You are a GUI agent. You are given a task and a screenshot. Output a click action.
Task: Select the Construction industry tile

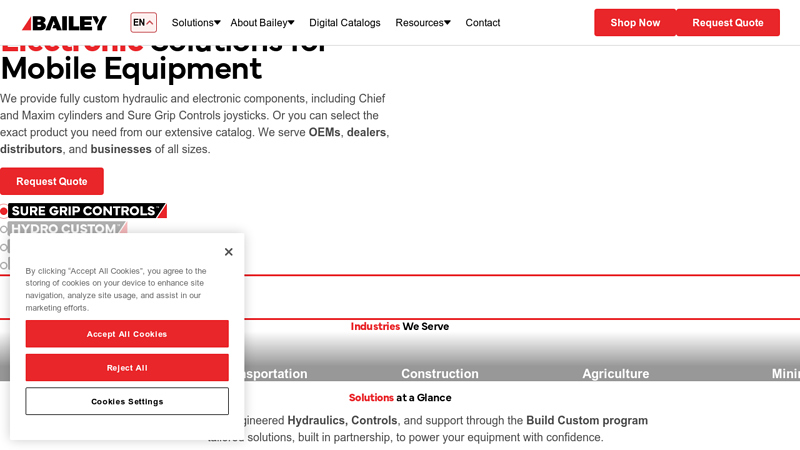(439, 373)
